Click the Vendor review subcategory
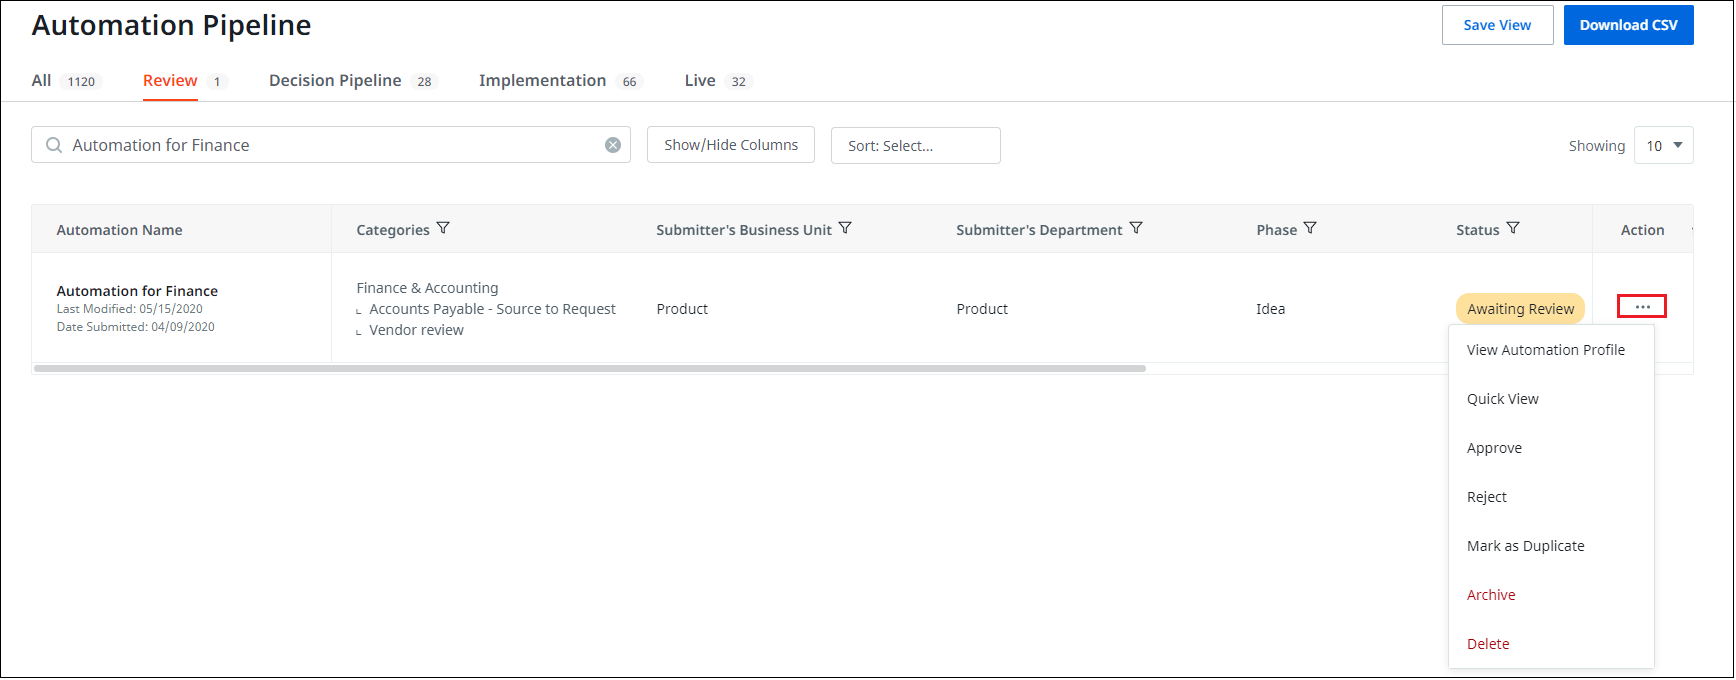1736x680 pixels. (416, 330)
